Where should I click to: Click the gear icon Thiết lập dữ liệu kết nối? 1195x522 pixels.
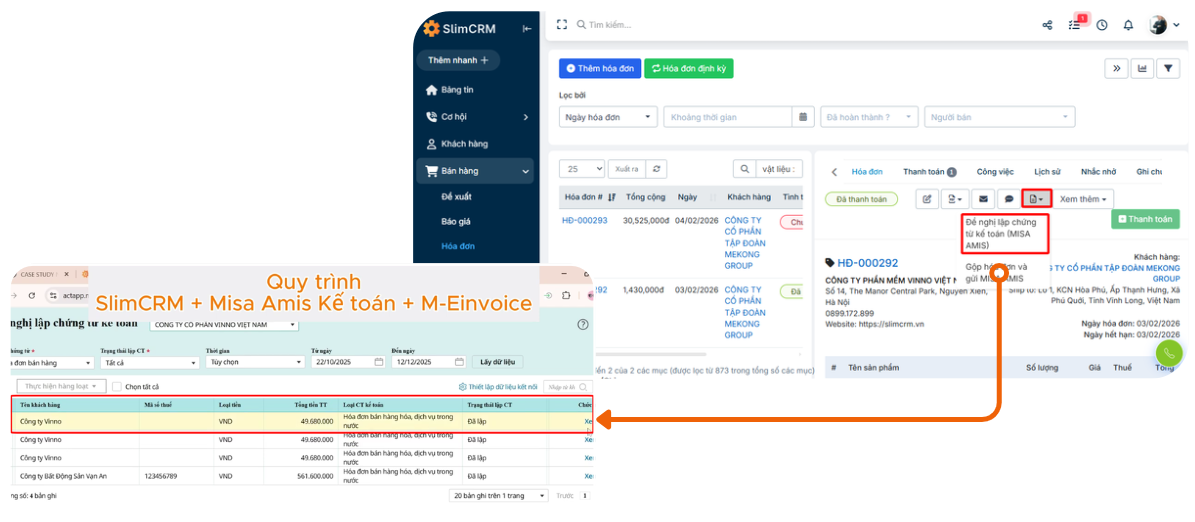(x=462, y=387)
